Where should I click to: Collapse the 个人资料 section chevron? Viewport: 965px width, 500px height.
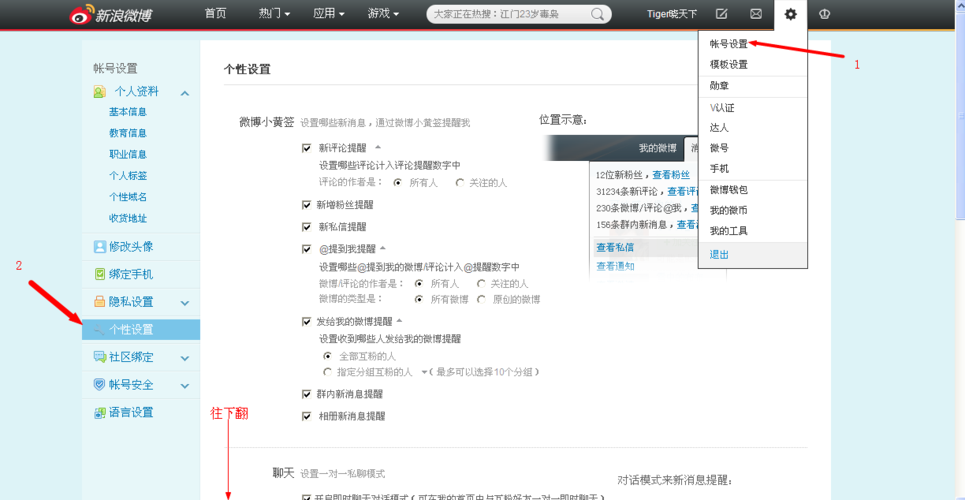(185, 93)
